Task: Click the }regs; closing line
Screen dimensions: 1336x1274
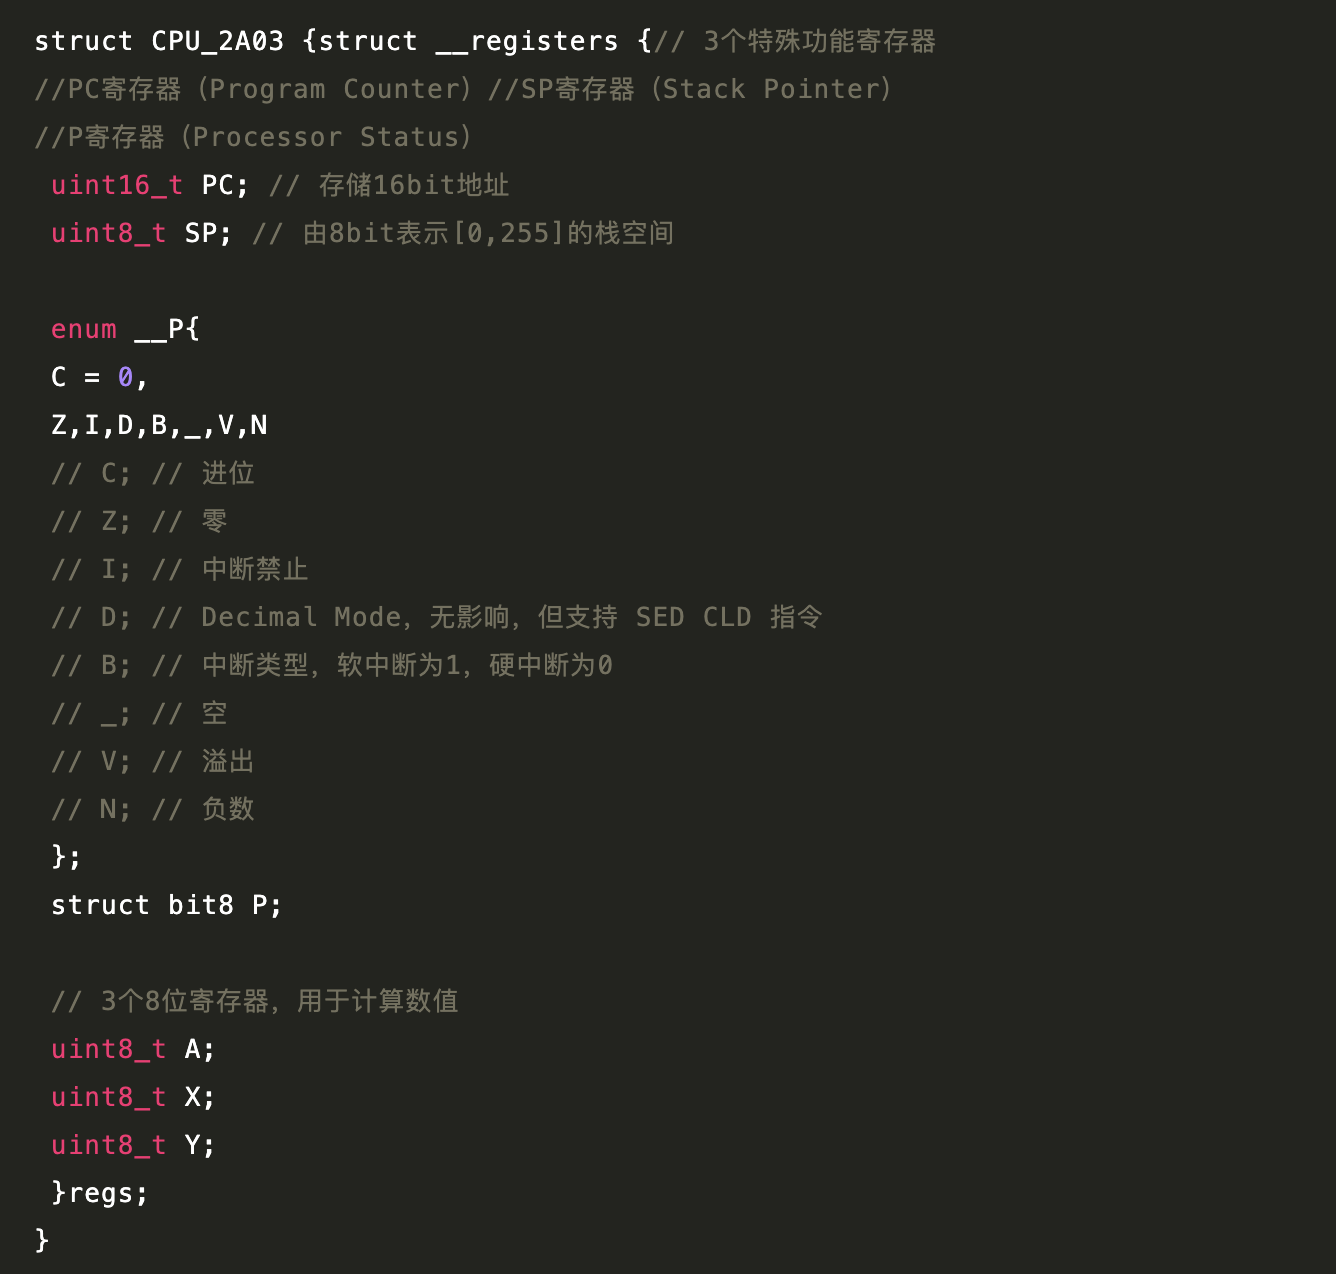Action: click(x=100, y=1193)
